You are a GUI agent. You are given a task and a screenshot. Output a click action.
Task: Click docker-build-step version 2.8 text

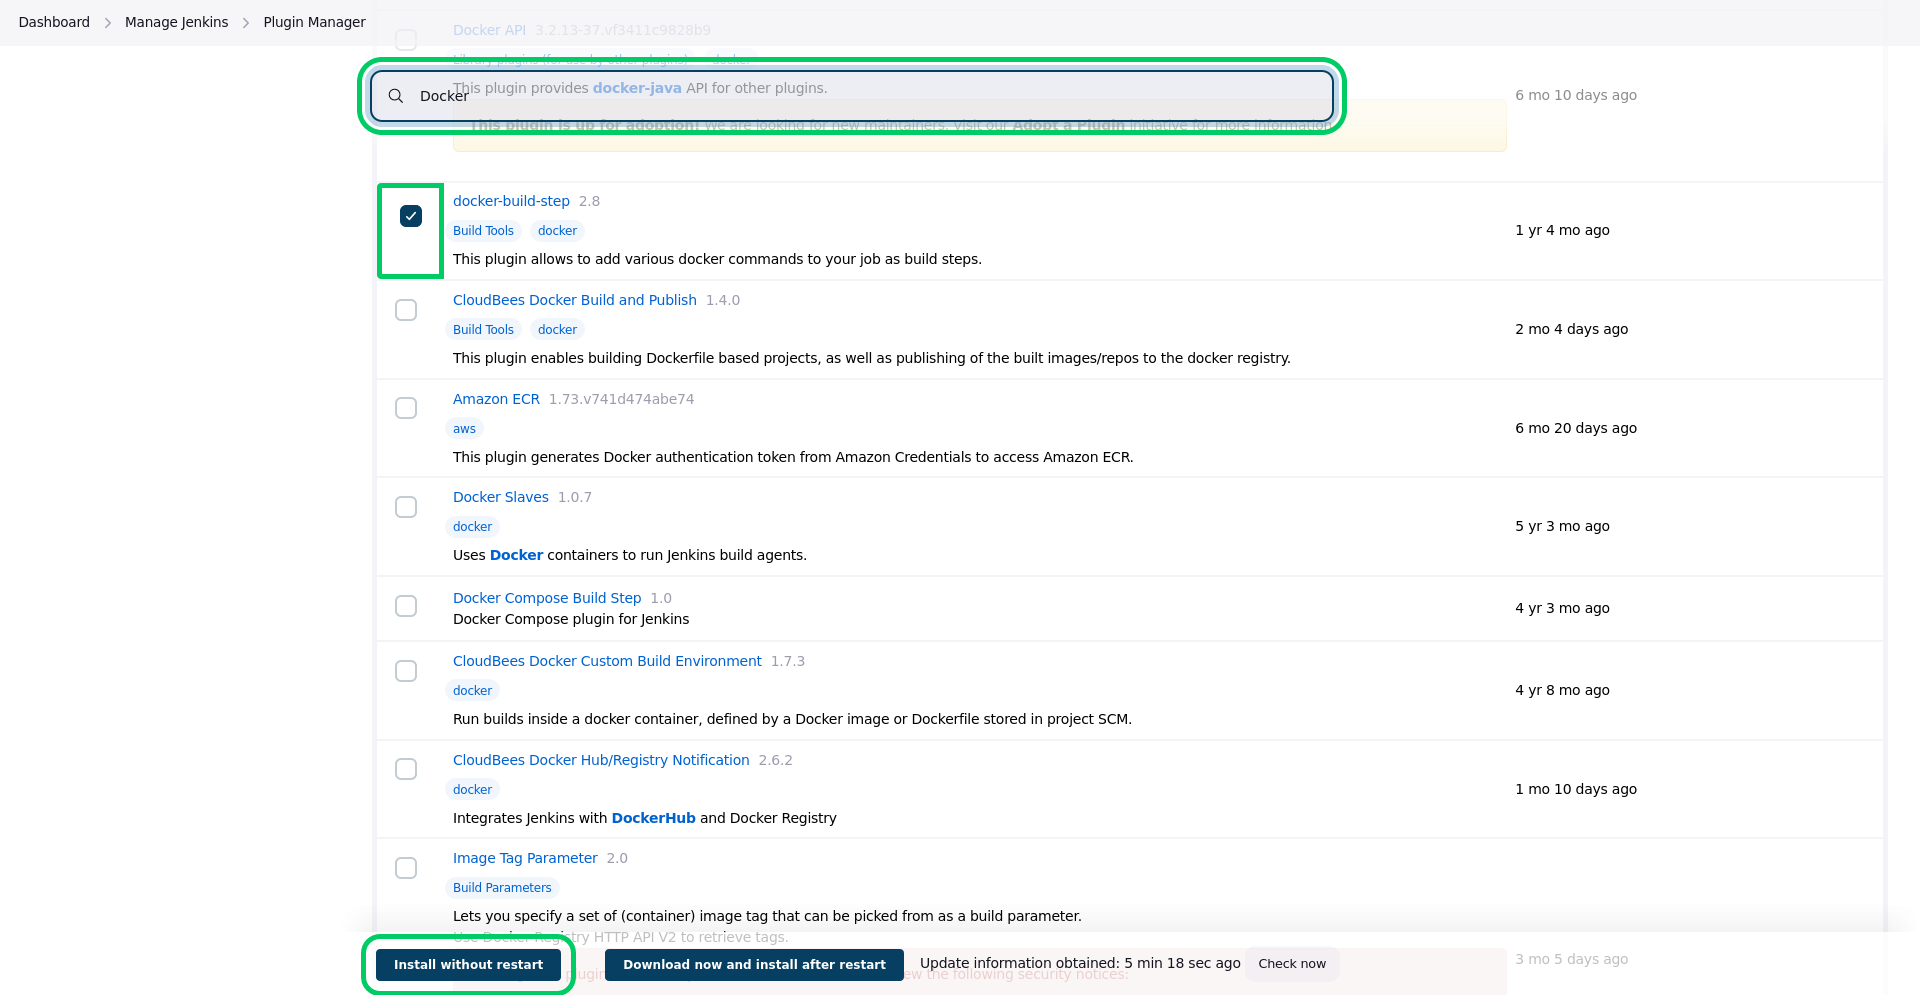(589, 201)
